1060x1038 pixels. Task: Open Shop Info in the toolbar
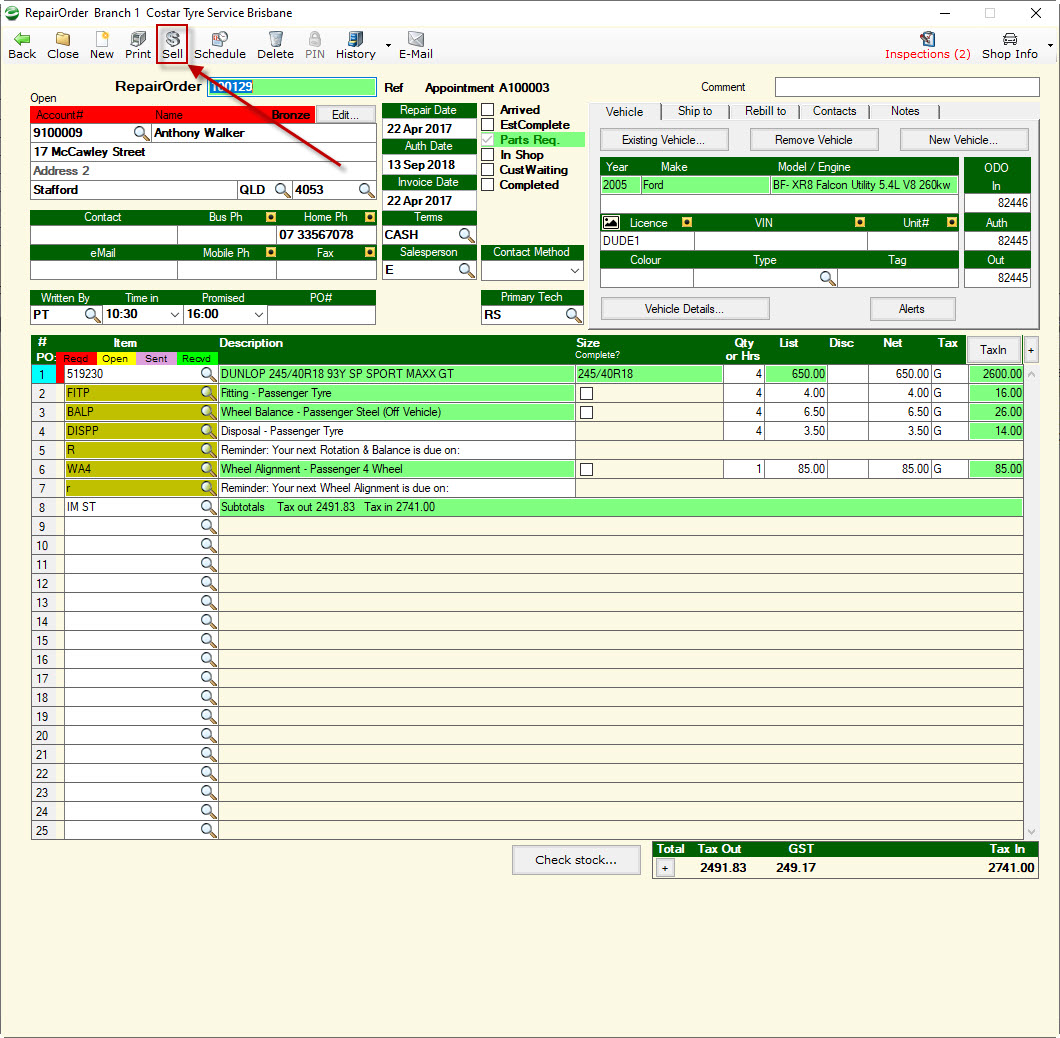click(x=1009, y=45)
